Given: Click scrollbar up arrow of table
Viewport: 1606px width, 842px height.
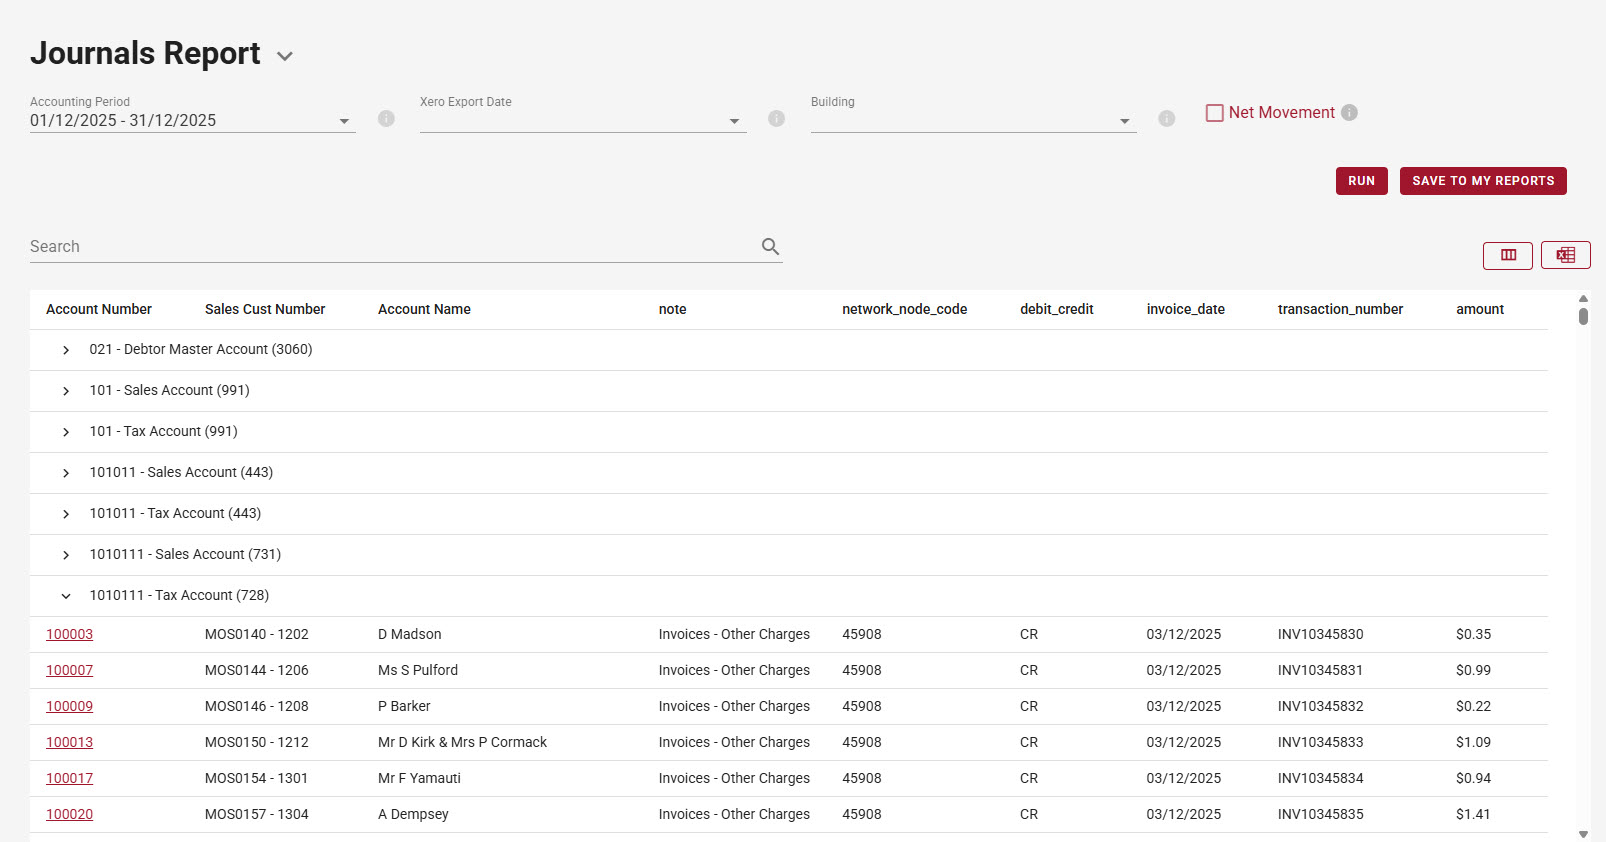Looking at the screenshot, I should tap(1583, 298).
